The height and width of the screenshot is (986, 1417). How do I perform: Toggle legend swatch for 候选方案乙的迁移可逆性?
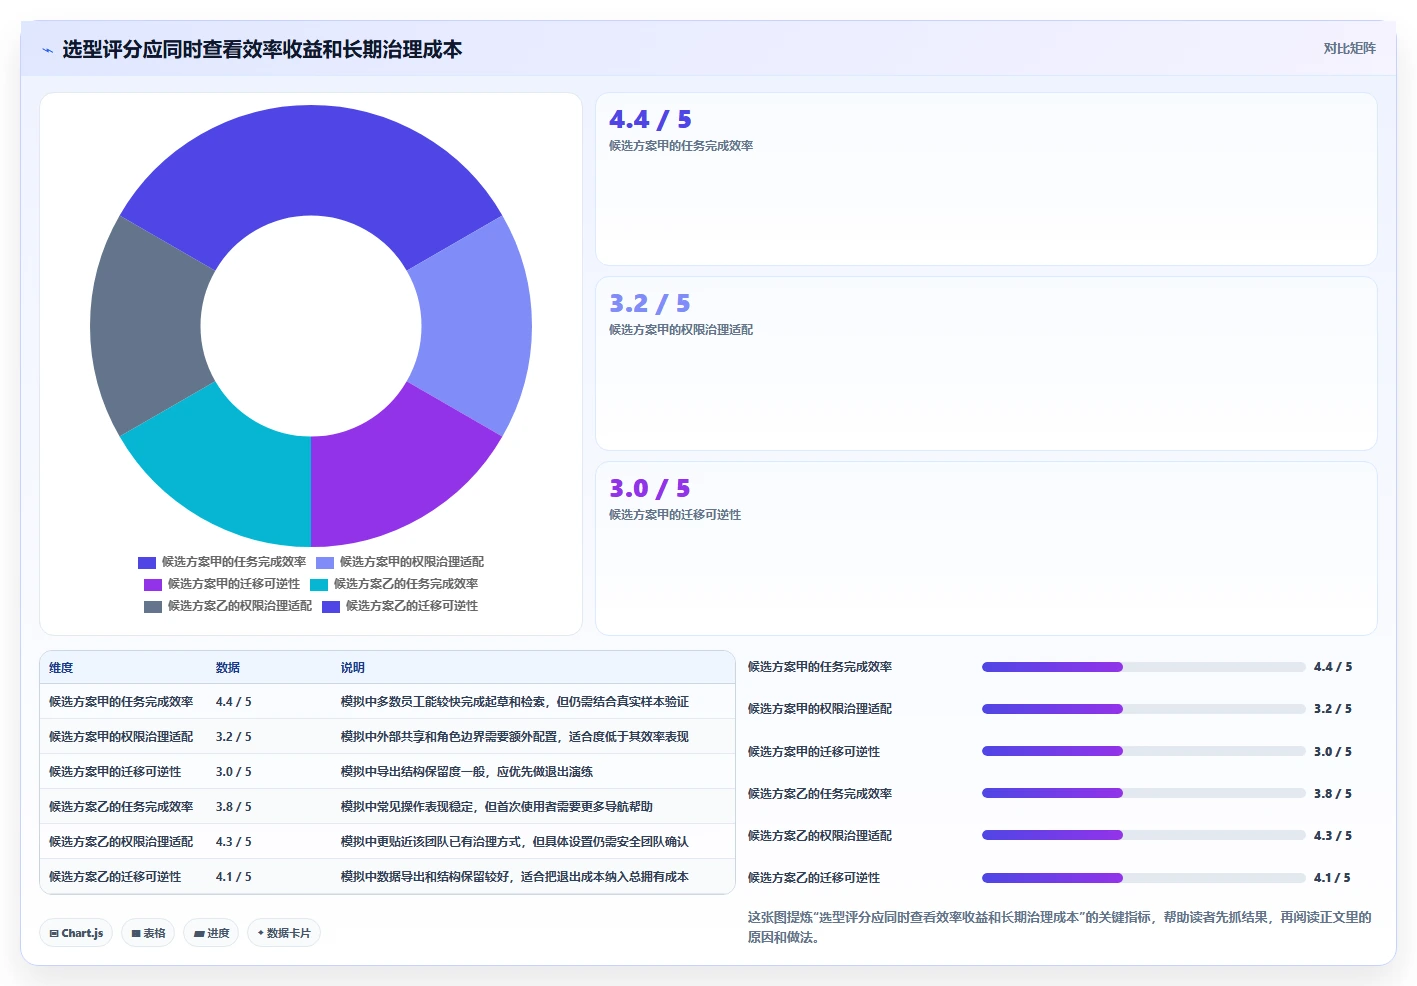(331, 607)
